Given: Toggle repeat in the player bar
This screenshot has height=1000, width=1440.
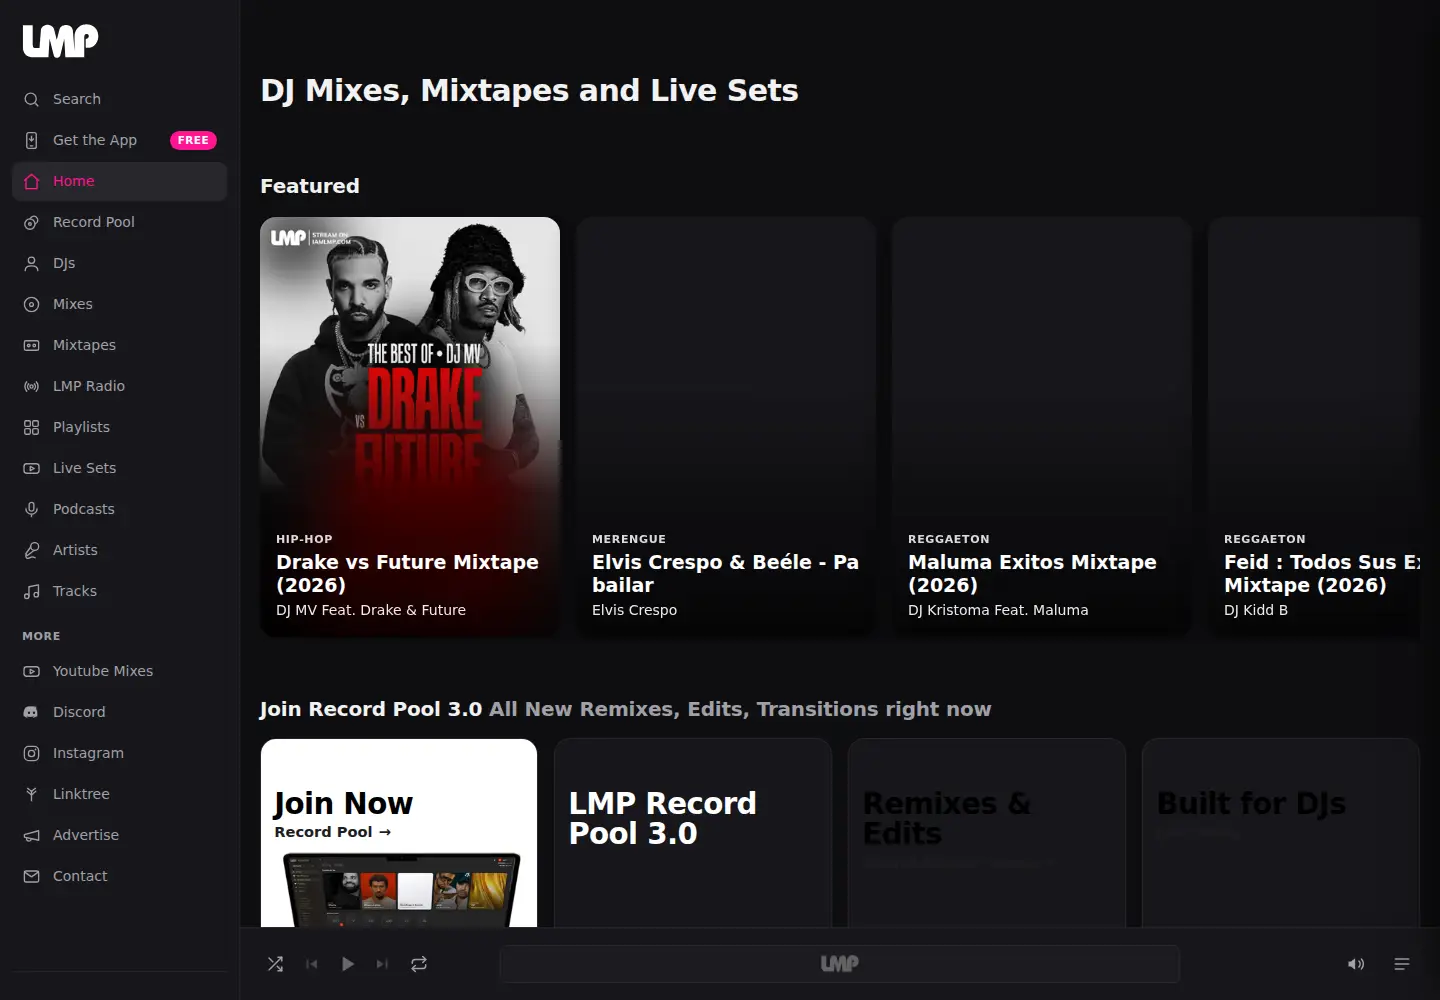Looking at the screenshot, I should pyautogui.click(x=419, y=964).
